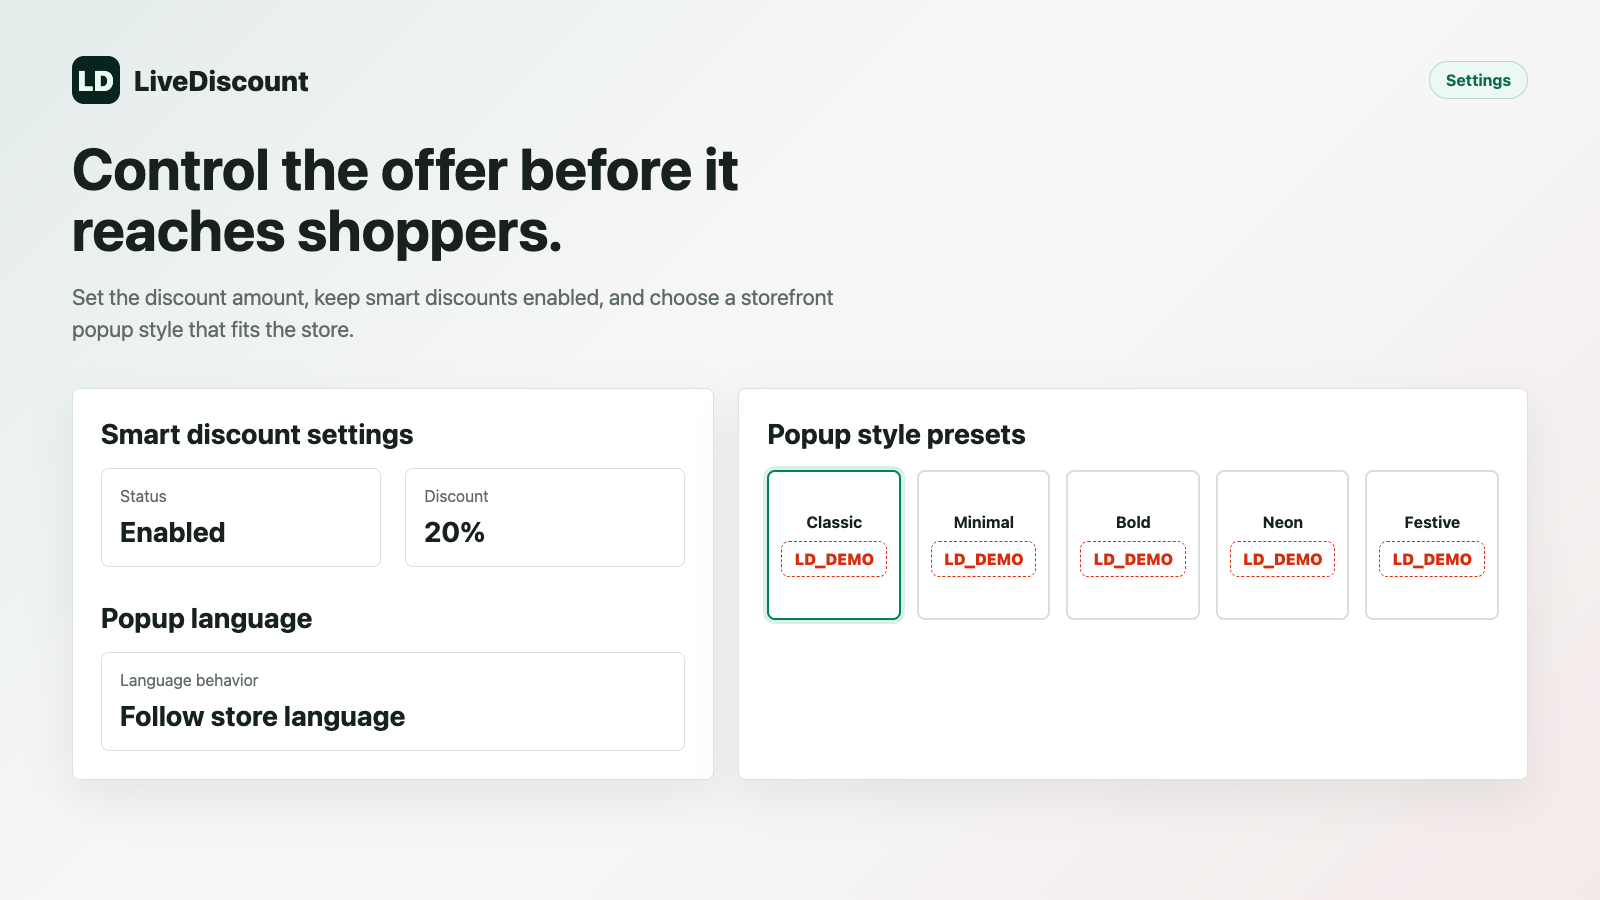Select the Minimal popup preset

pyautogui.click(x=983, y=545)
